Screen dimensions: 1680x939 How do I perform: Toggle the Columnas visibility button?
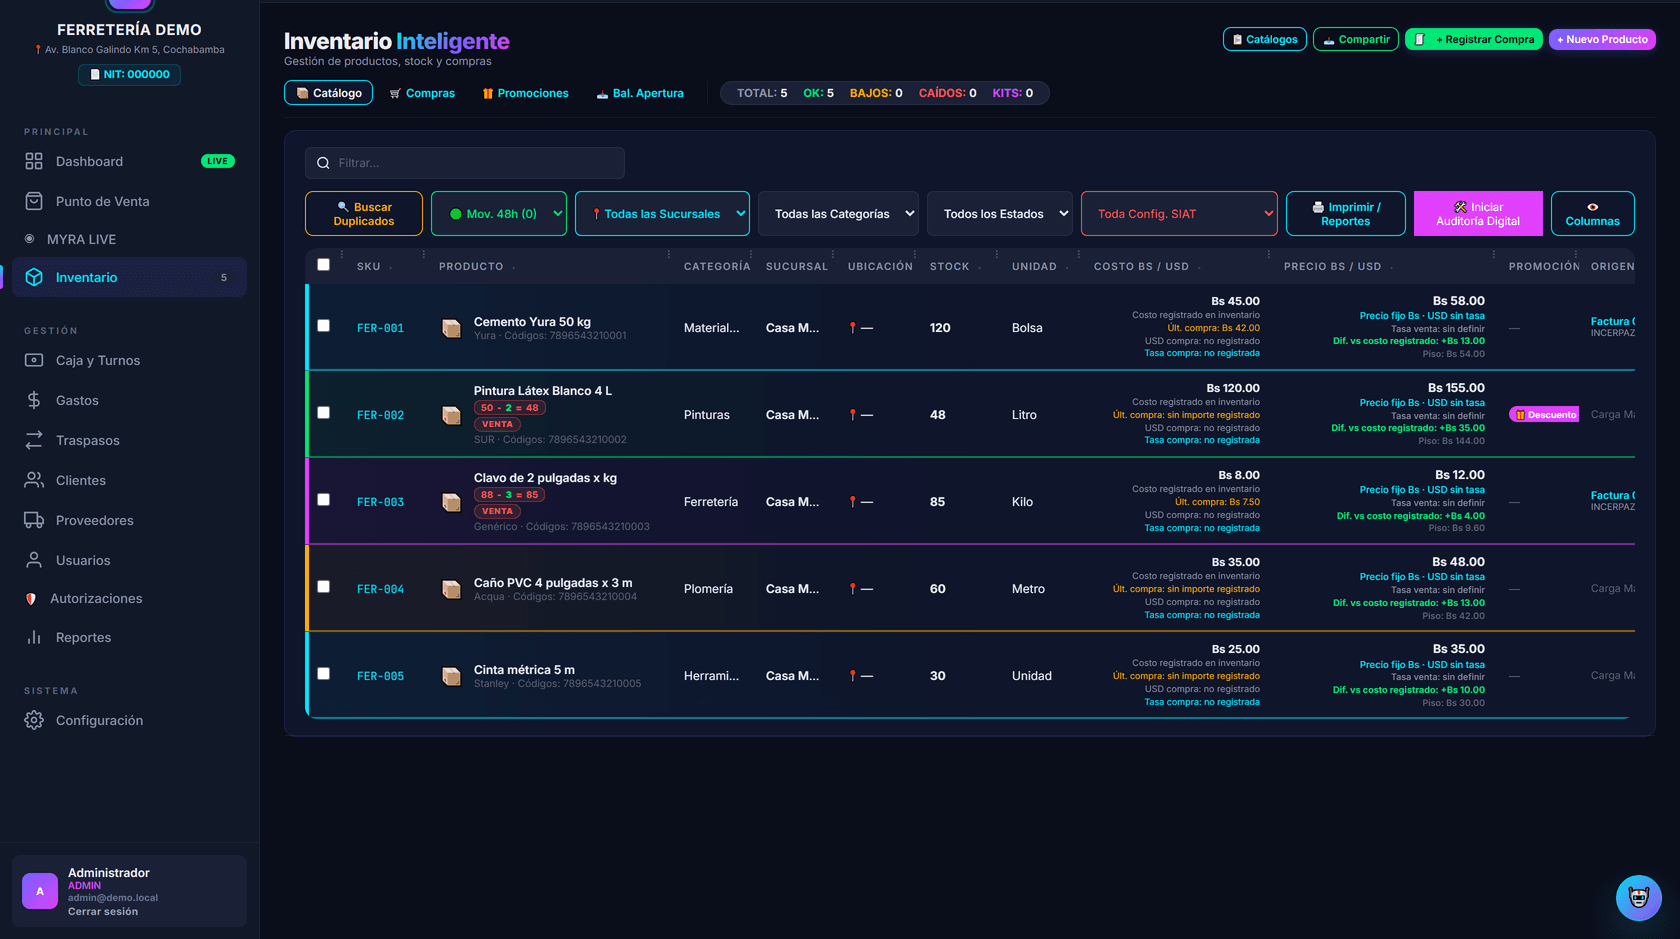coord(1592,214)
